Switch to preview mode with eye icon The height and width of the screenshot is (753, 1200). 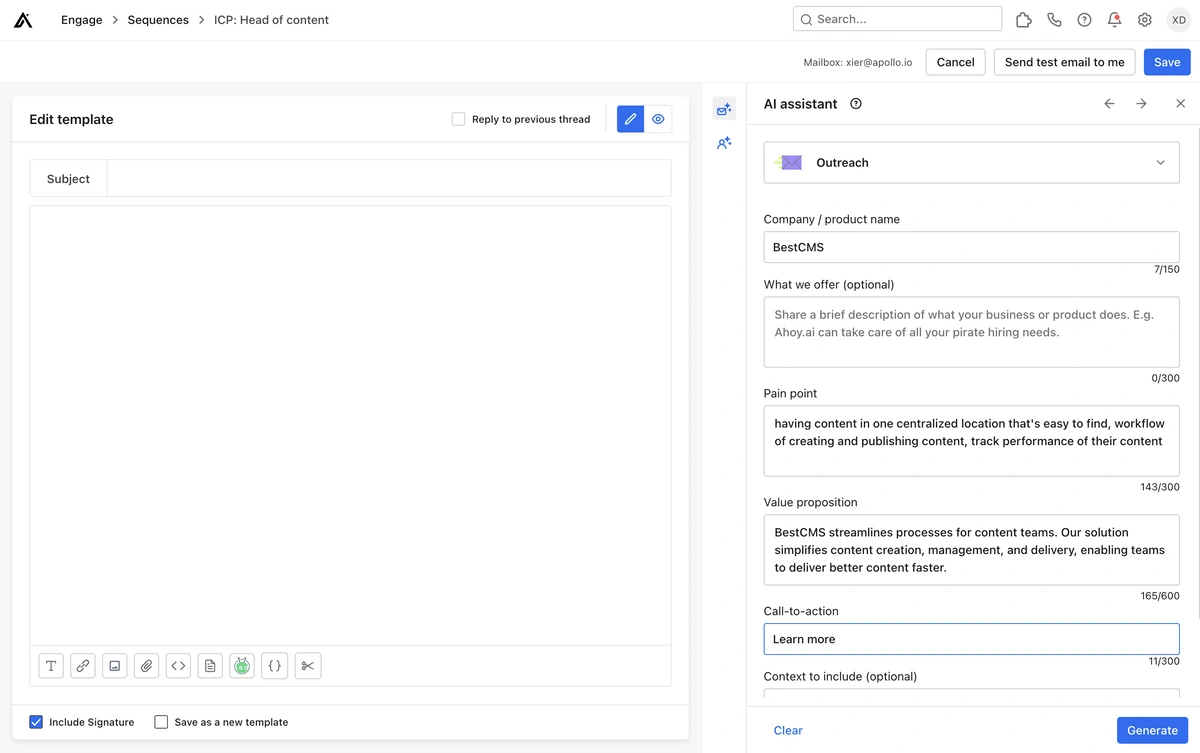658,119
